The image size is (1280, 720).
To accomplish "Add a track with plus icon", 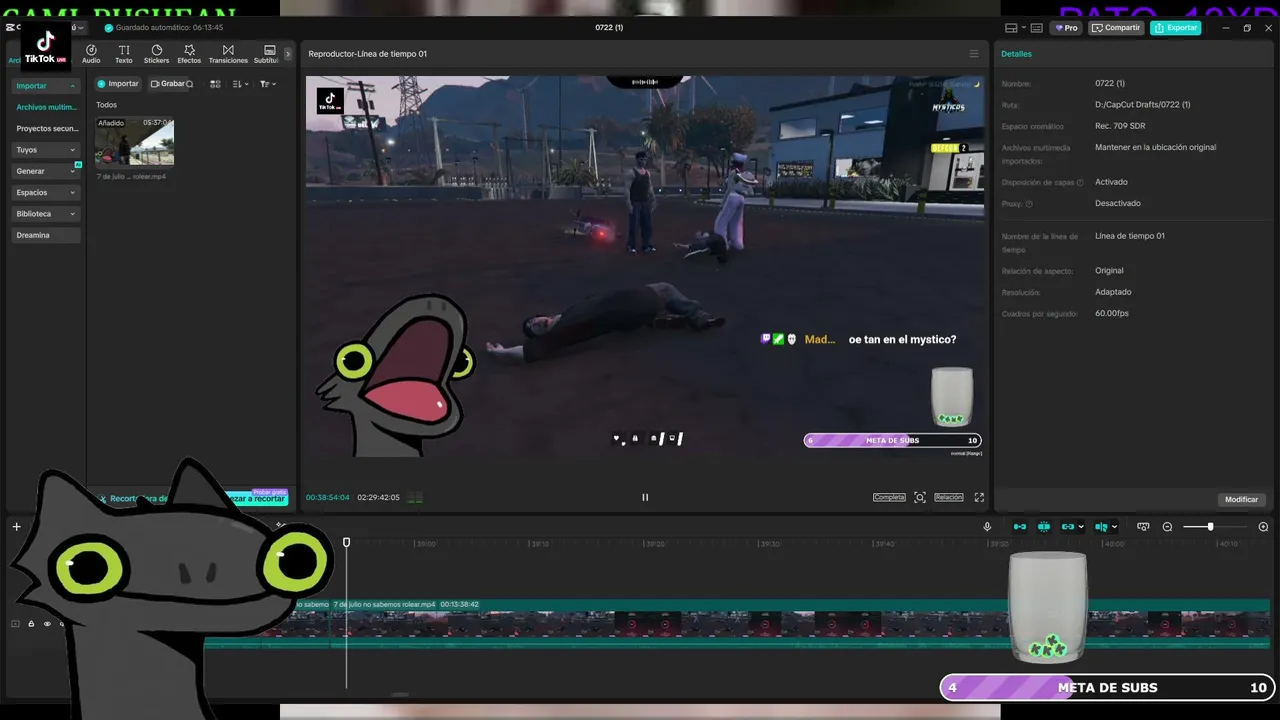I will click(x=16, y=527).
